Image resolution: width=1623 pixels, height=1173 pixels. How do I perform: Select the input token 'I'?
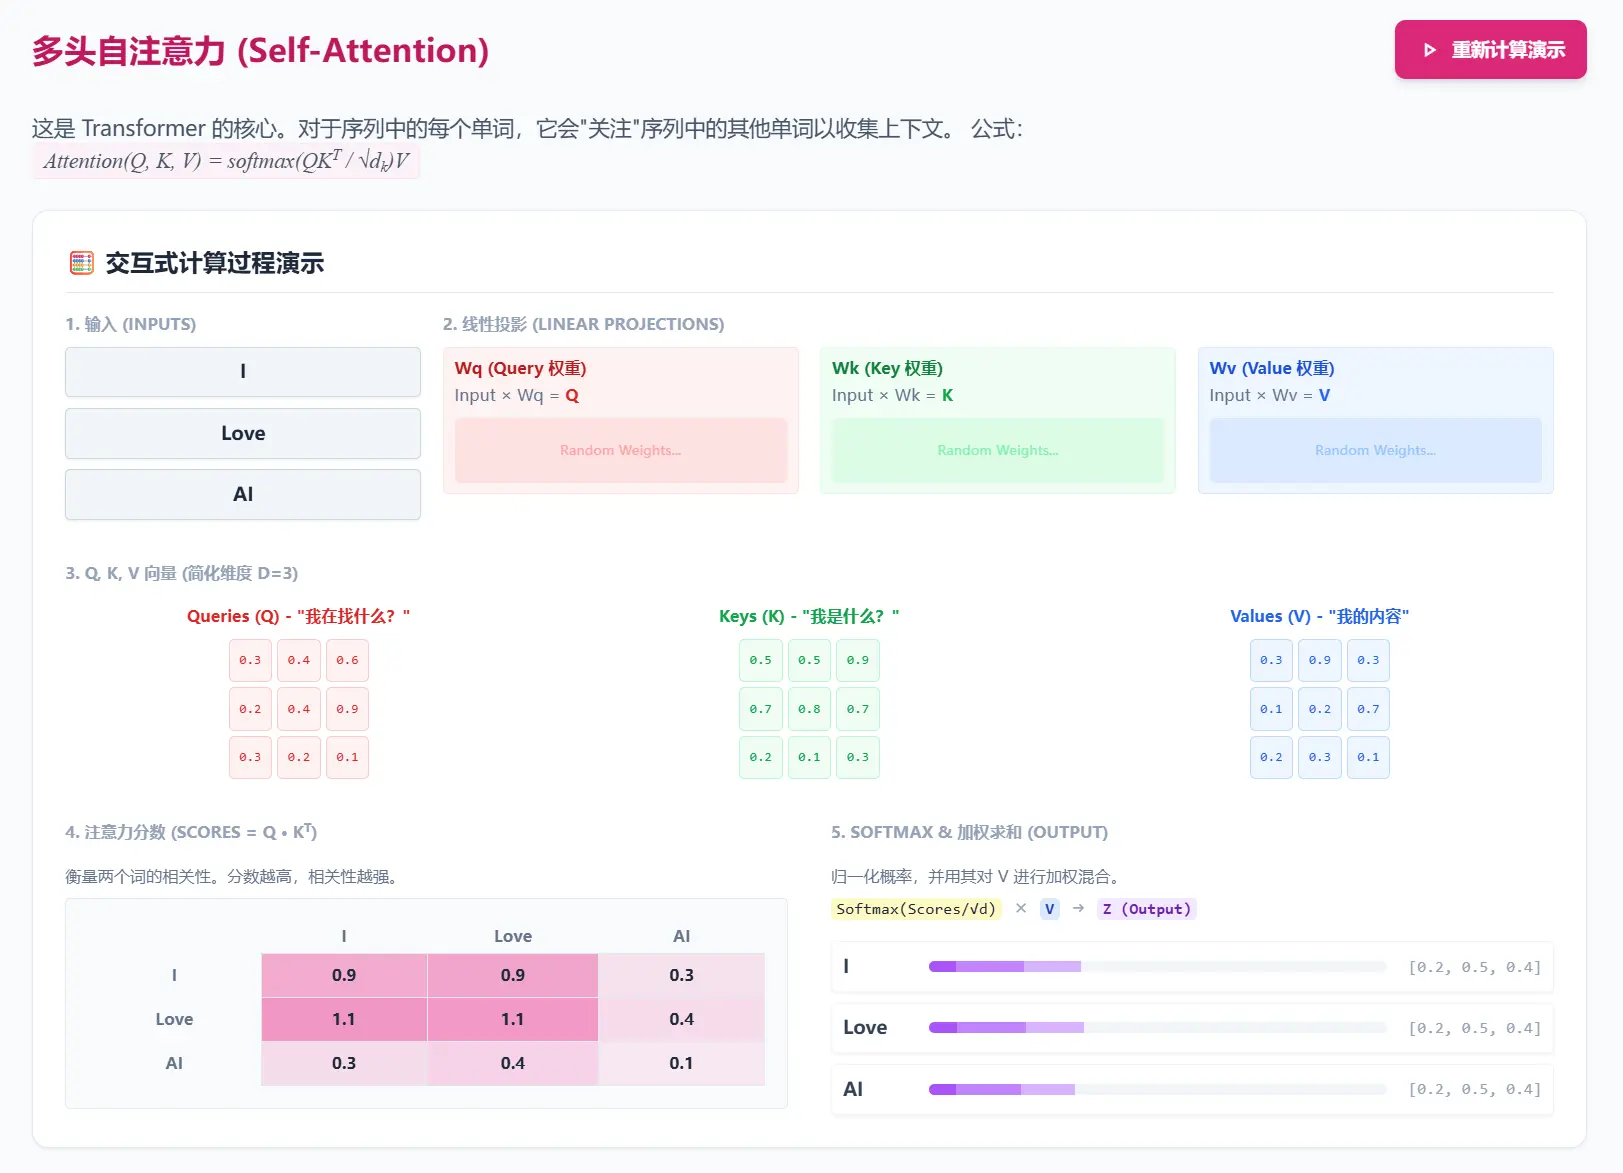[243, 372]
